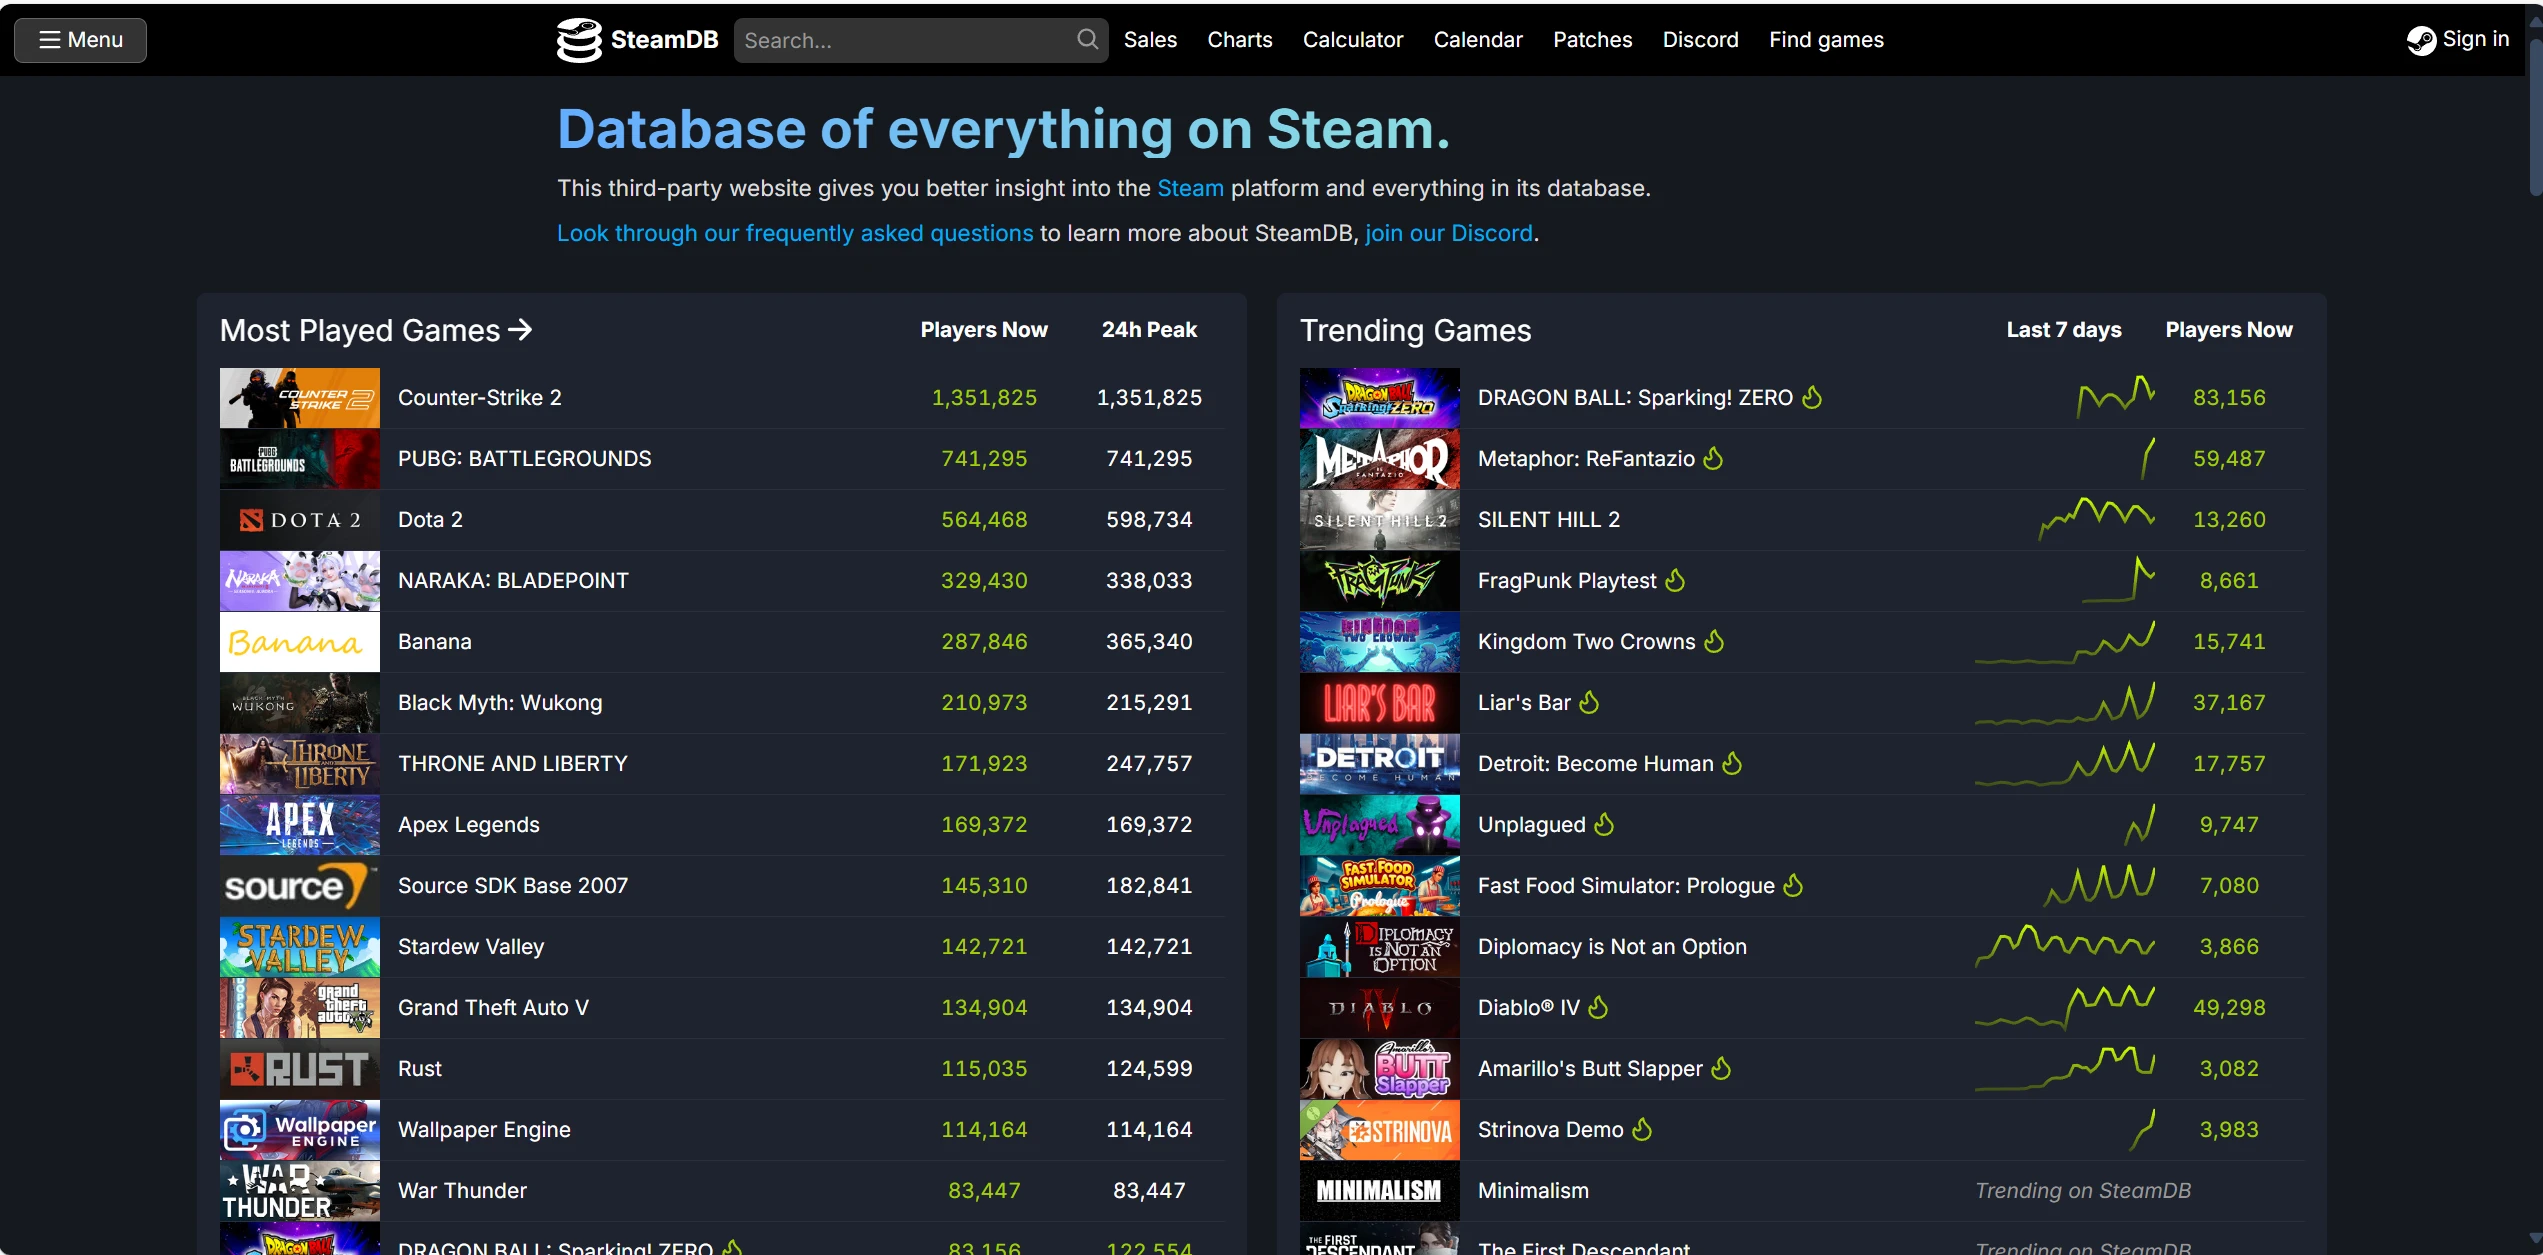Click the fire icon next to Fast Food Simulator: Prologue
2543x1255 pixels.
1793,885
